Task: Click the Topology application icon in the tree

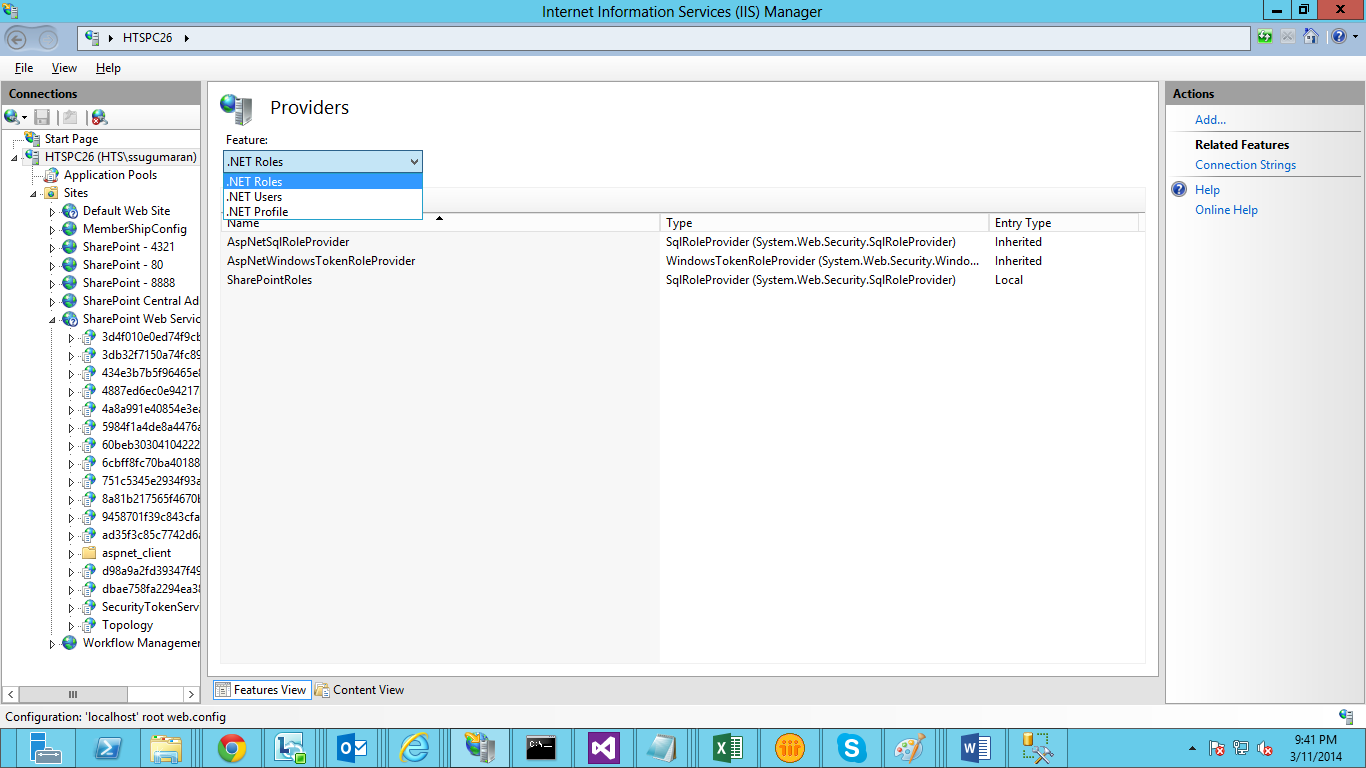Action: [x=89, y=625]
